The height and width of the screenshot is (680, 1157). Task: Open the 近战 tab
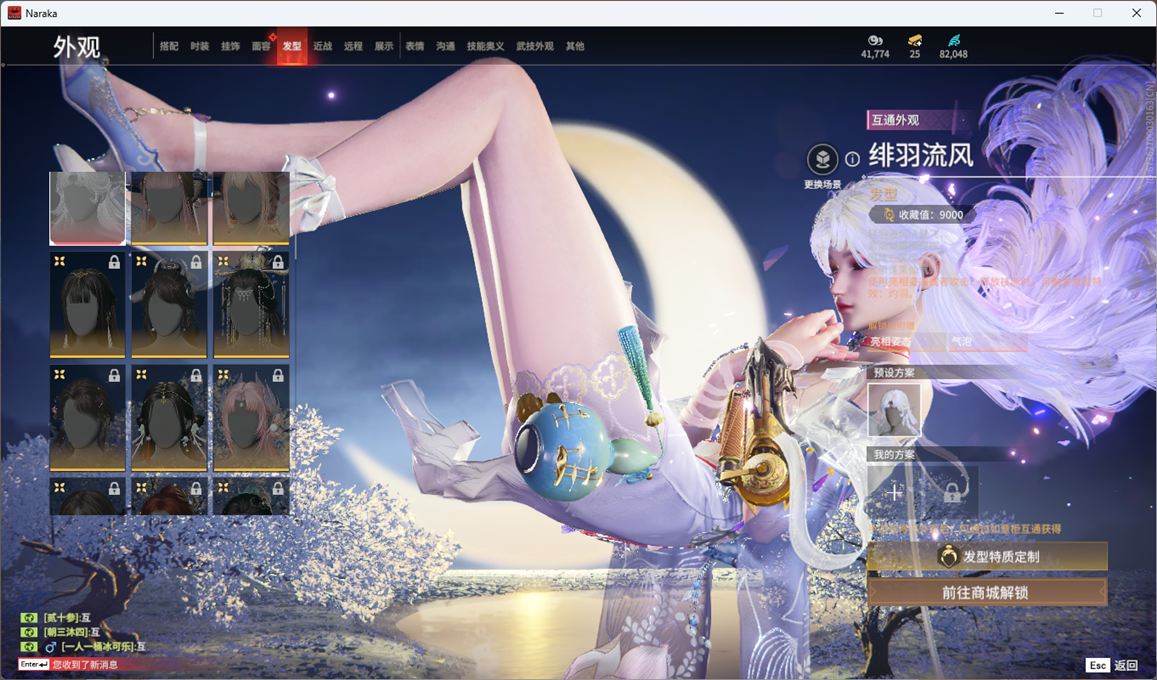pyautogui.click(x=322, y=46)
